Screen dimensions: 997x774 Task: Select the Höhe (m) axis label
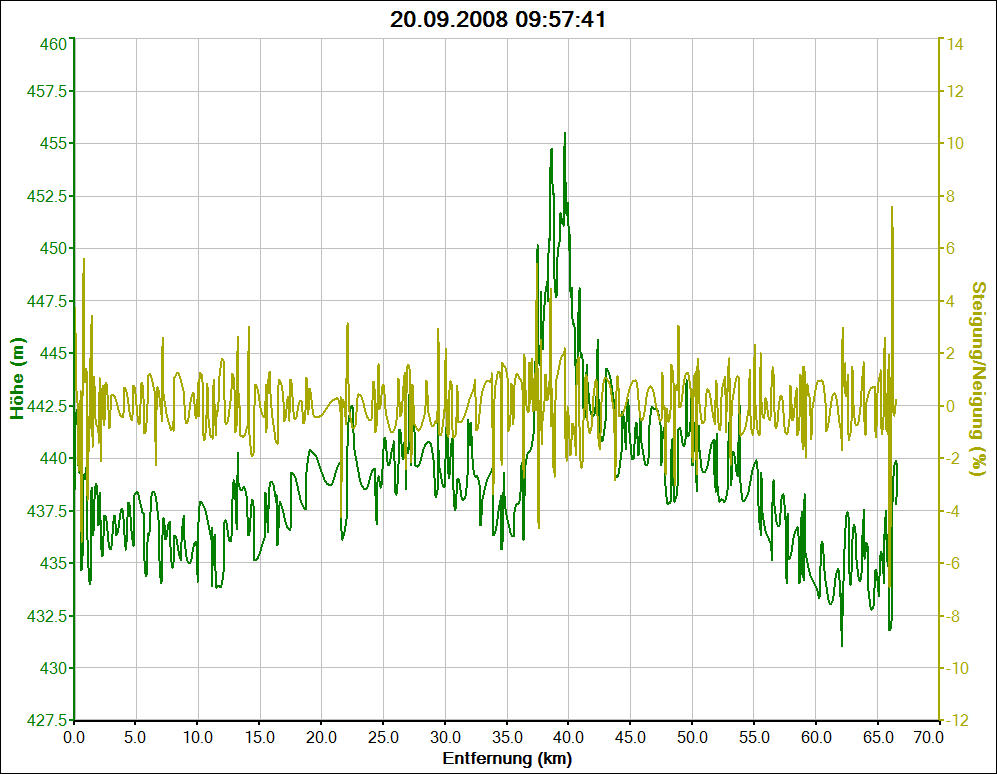point(17,380)
